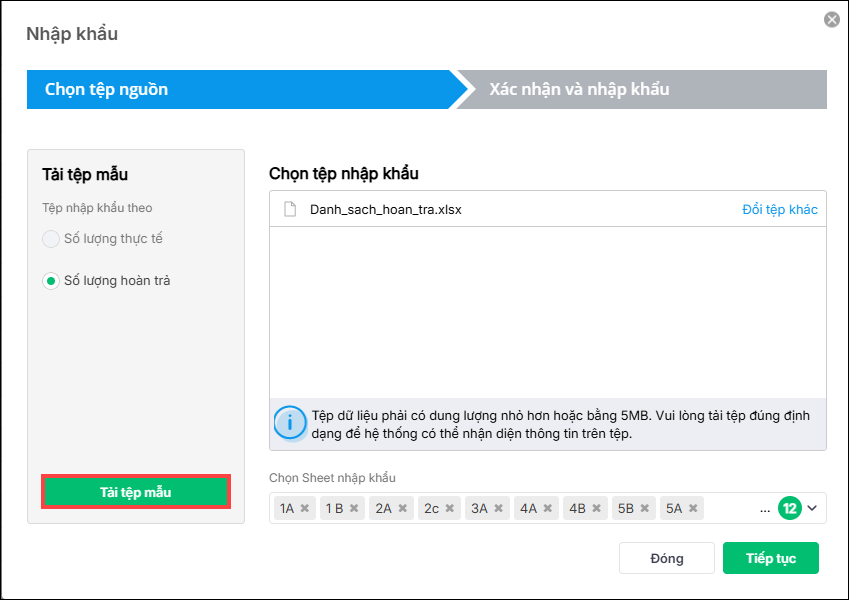Screen dimensions: 849x600
Task: Select the Số lượng thực tế radio option
Action: pos(51,239)
